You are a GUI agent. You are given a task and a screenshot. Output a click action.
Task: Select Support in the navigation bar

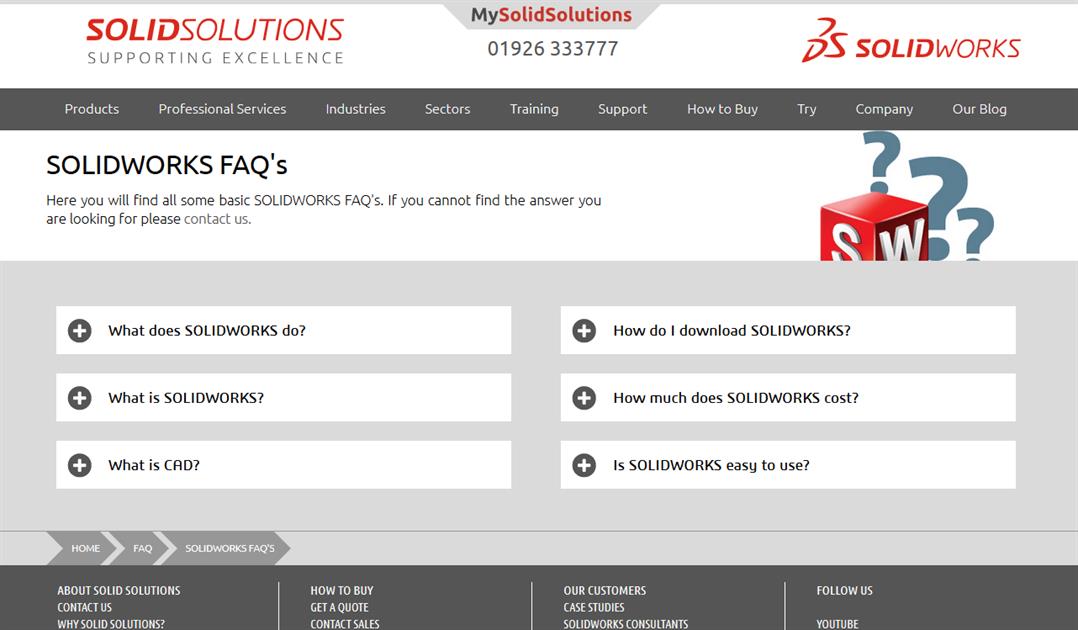click(622, 109)
